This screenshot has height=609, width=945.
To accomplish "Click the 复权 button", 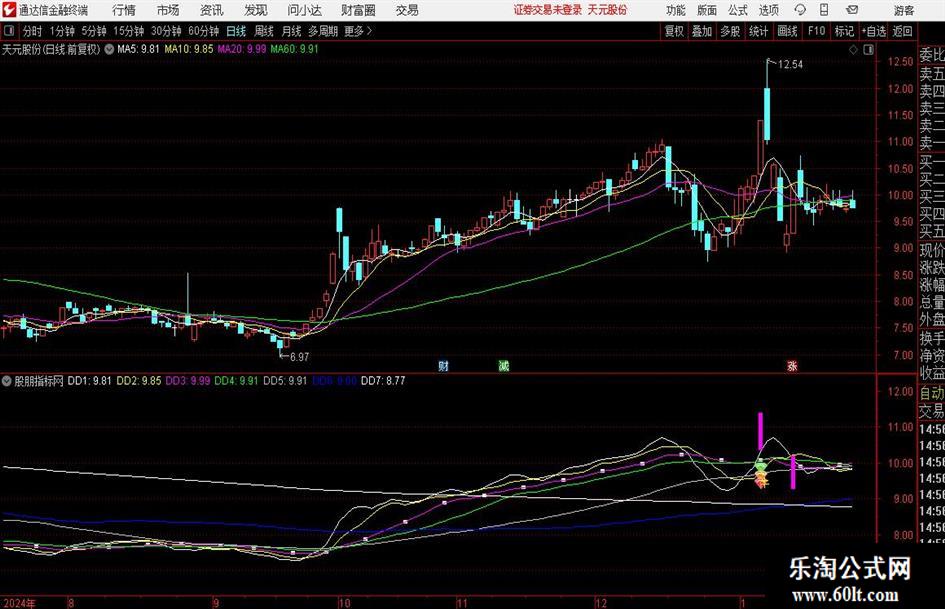I will (x=674, y=31).
